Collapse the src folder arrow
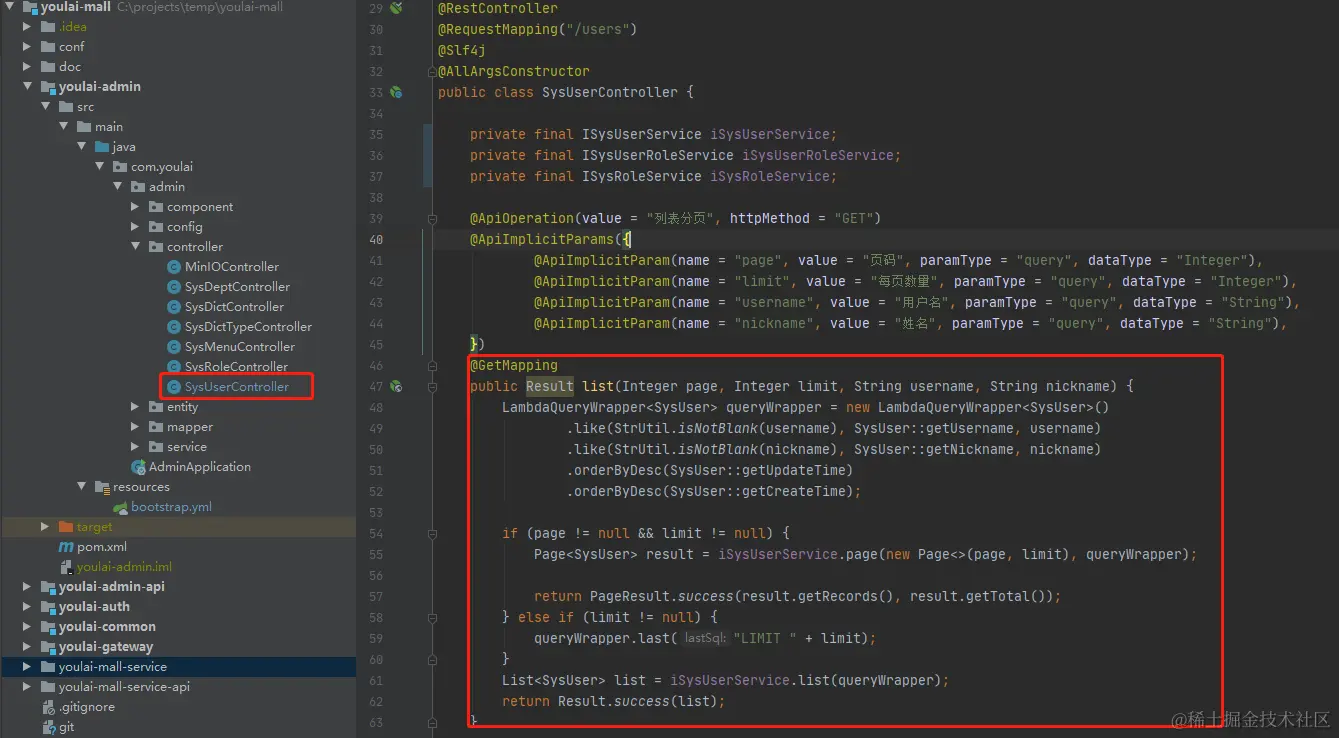Viewport: 1339px width, 738px height. pyautogui.click(x=45, y=107)
